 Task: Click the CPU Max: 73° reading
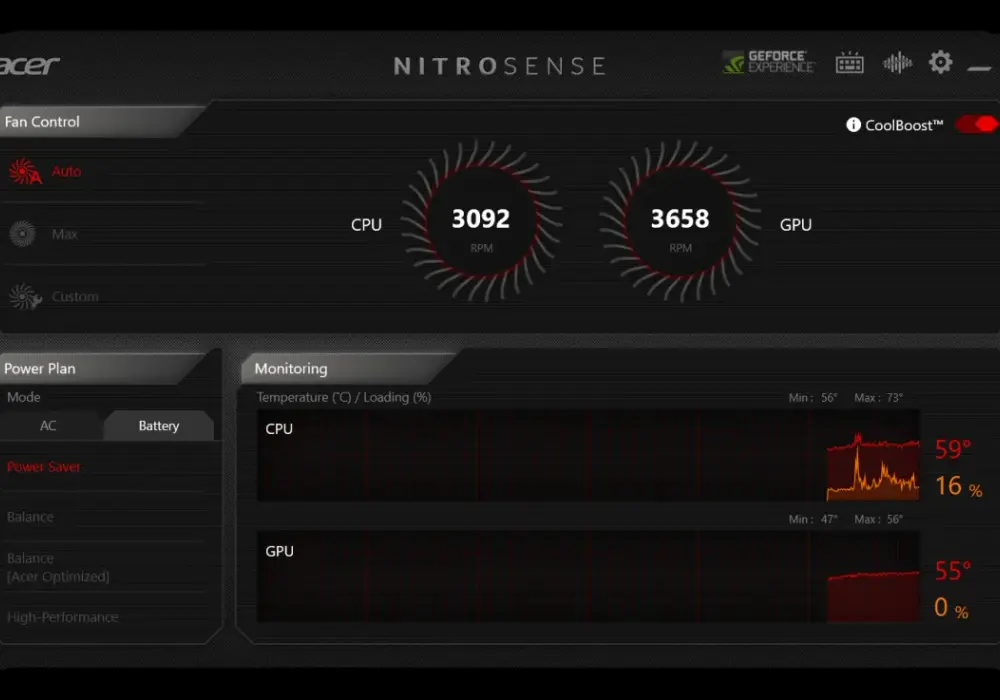(878, 398)
